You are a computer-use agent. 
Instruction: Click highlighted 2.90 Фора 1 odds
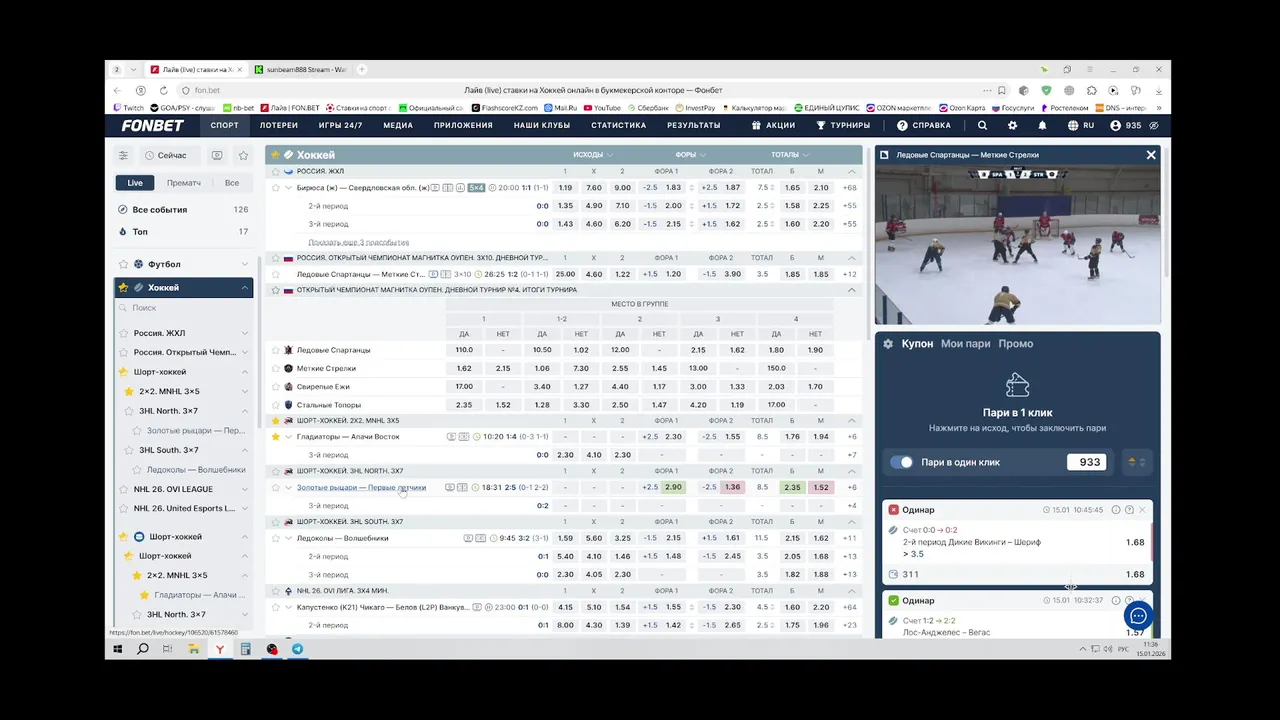tap(673, 488)
